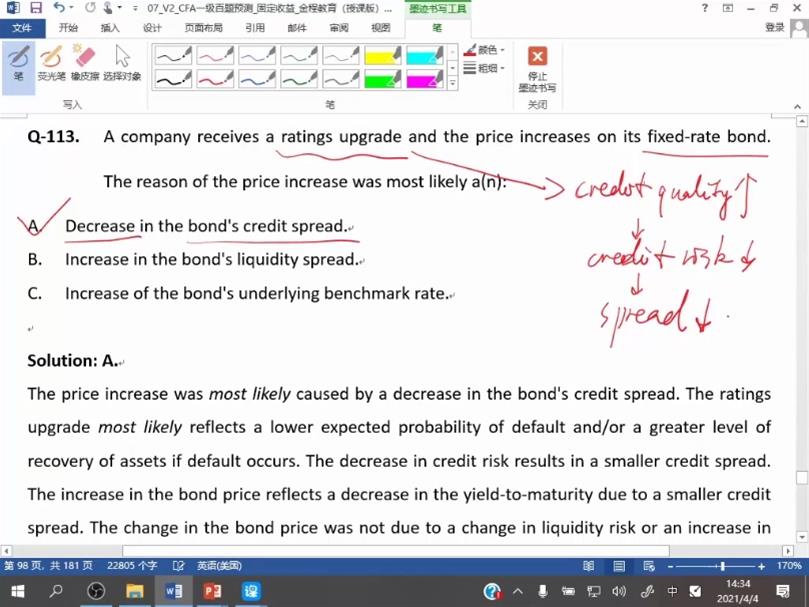This screenshot has height=607, width=809.
Task: Click the vertical scrollbar down arrow
Action: pyautogui.click(x=802, y=537)
